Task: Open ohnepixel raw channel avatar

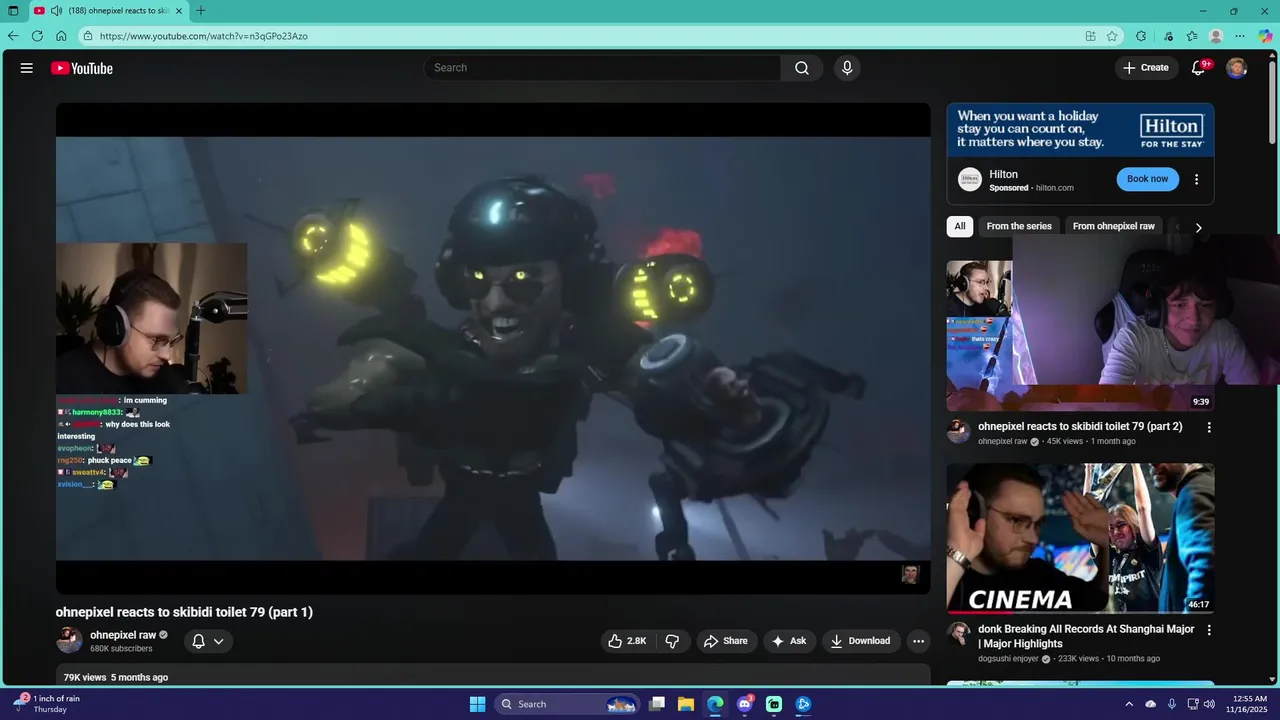Action: point(69,640)
